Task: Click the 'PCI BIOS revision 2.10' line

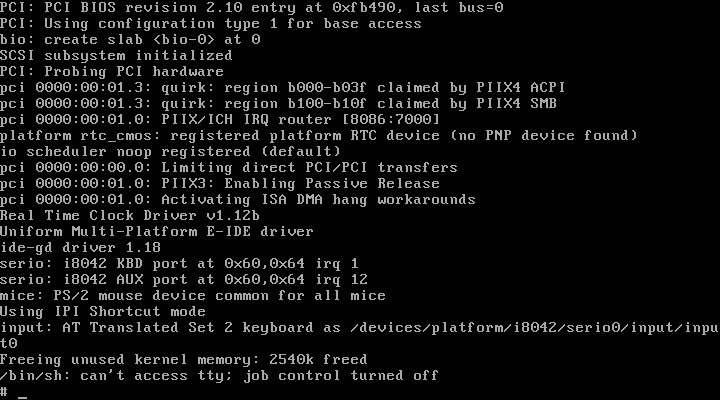Action: (x=250, y=7)
